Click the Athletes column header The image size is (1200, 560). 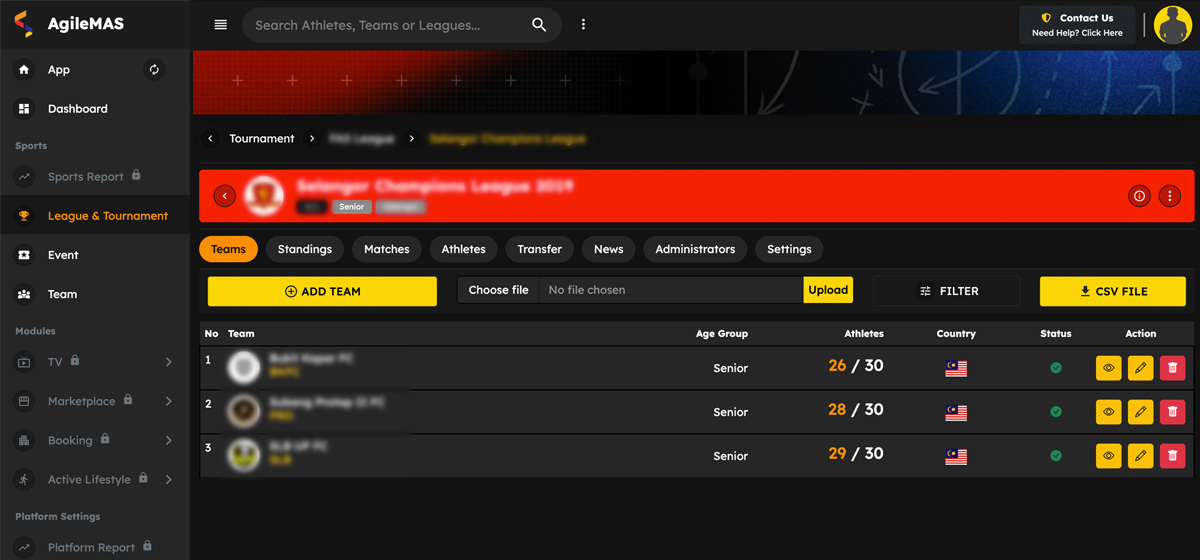[864, 334]
